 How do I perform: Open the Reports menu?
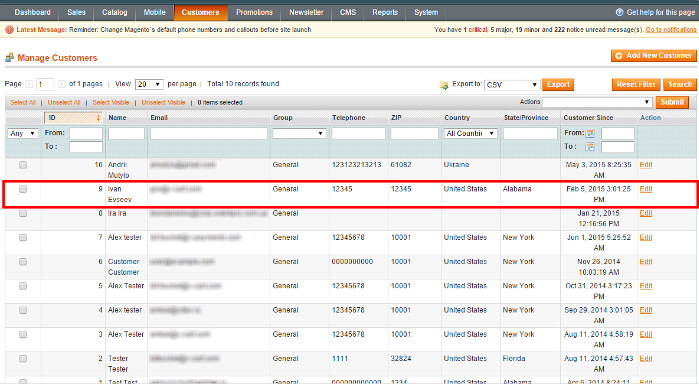pos(385,12)
